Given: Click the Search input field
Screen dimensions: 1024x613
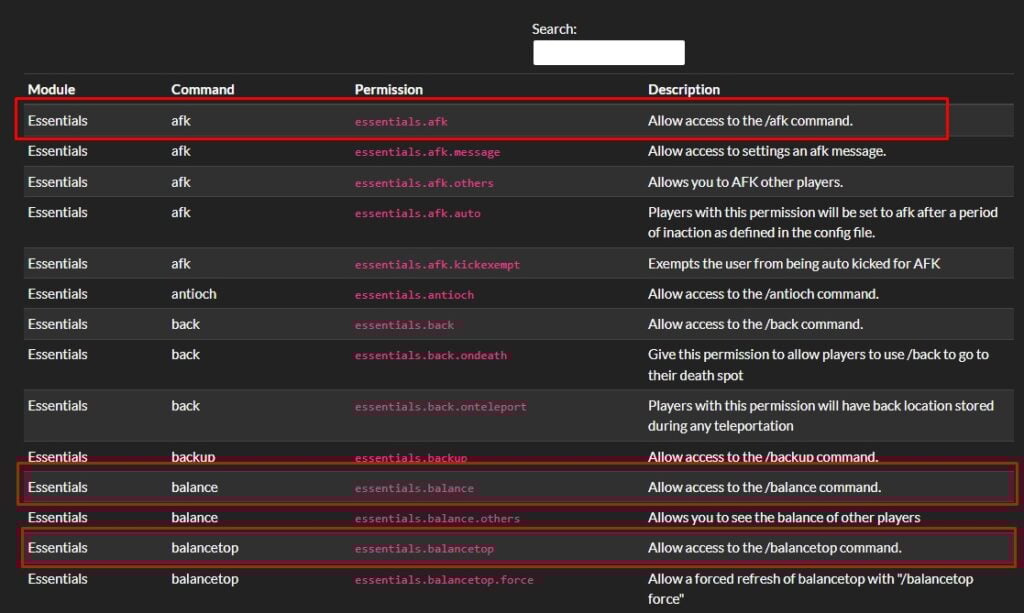Looking at the screenshot, I should [608, 53].
